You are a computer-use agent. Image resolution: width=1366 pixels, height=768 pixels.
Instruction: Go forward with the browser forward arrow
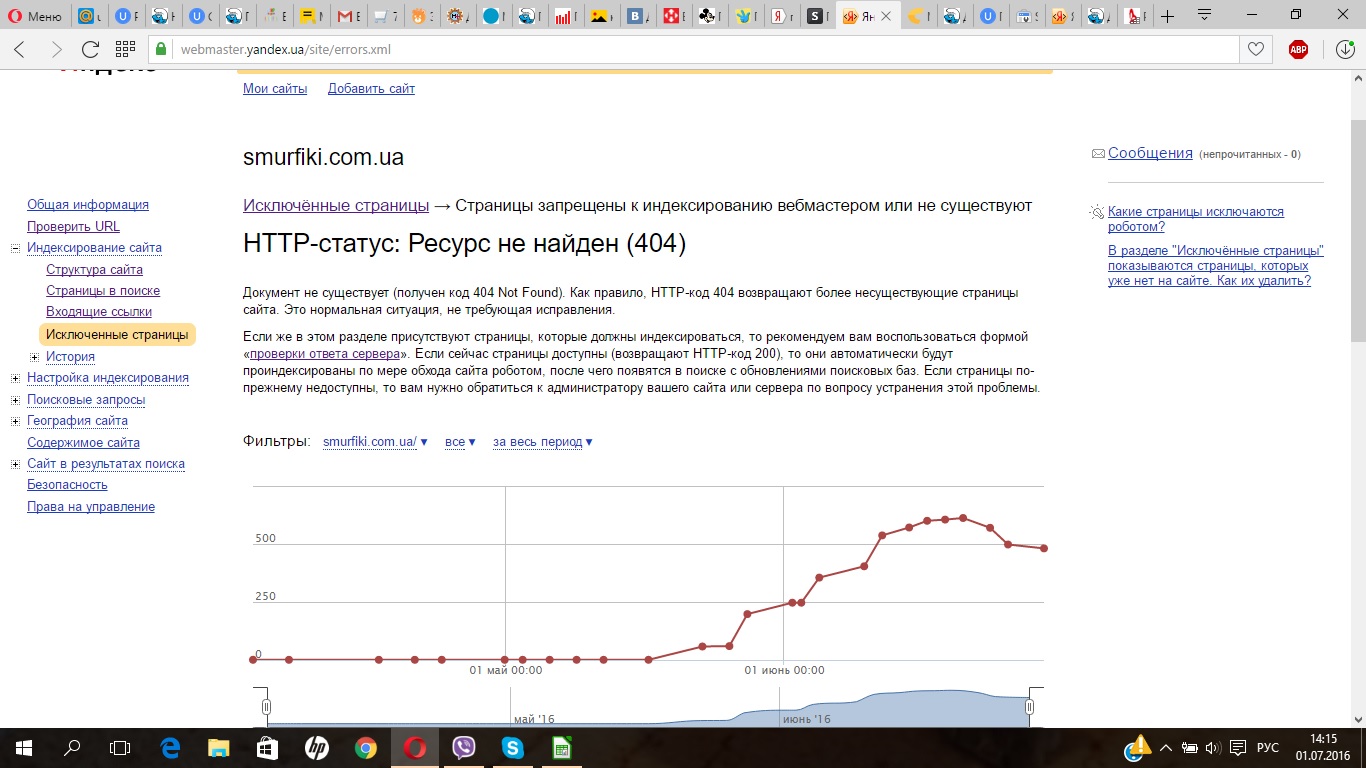coord(56,49)
